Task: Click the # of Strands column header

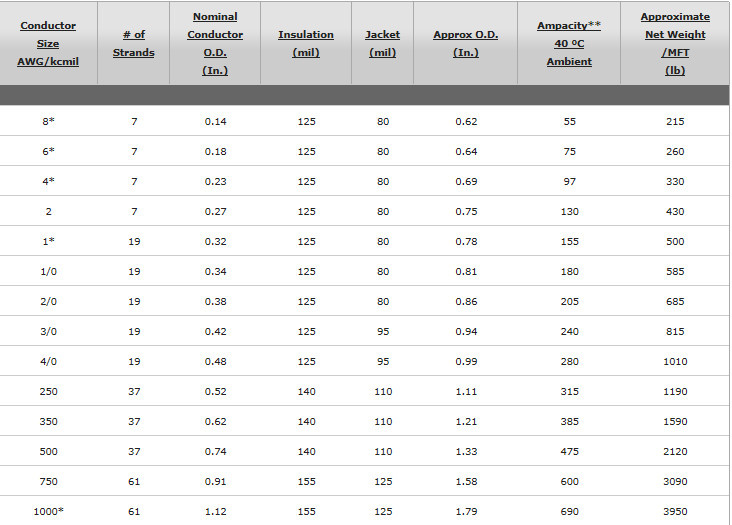Action: [134, 43]
